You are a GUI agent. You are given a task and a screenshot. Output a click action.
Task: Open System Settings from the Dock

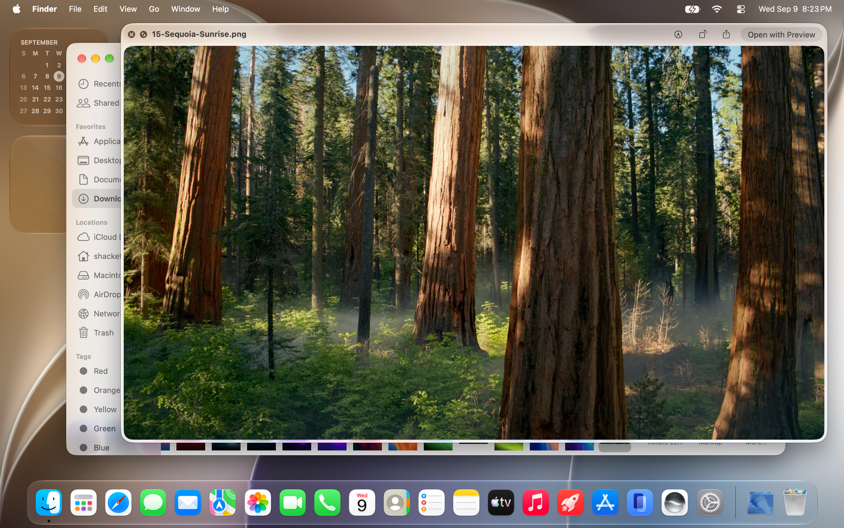click(709, 503)
